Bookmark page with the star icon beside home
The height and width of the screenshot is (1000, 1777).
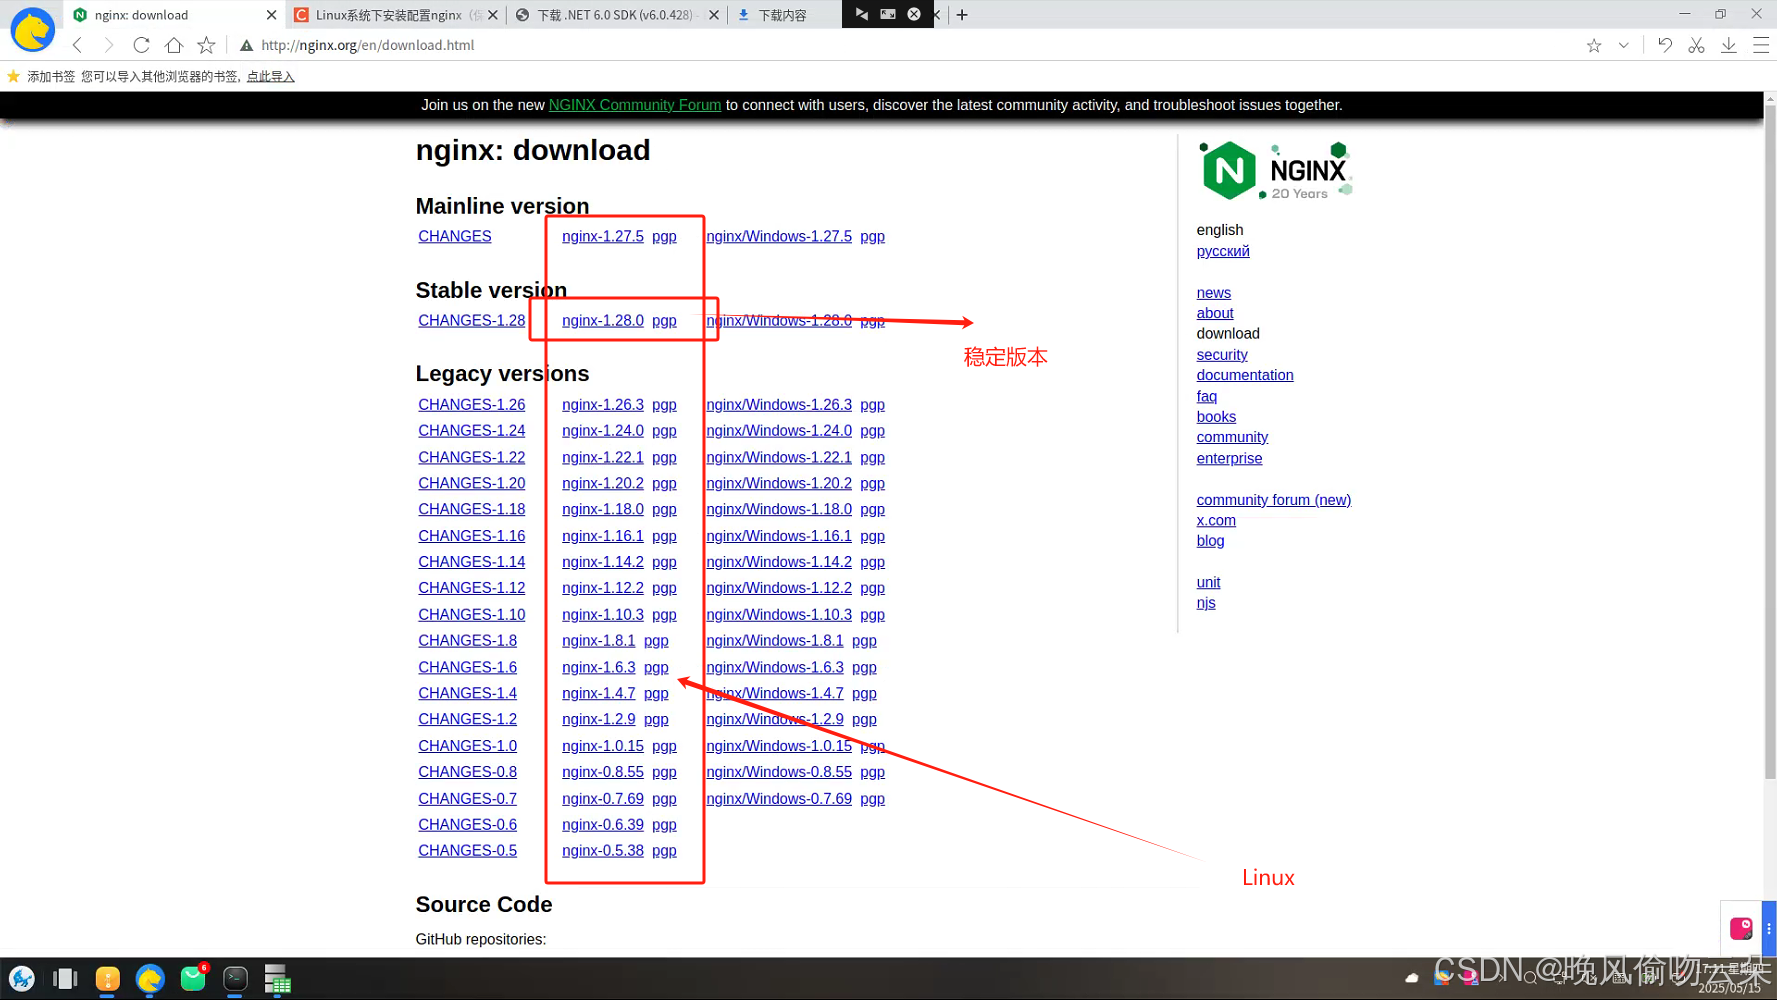point(206,45)
